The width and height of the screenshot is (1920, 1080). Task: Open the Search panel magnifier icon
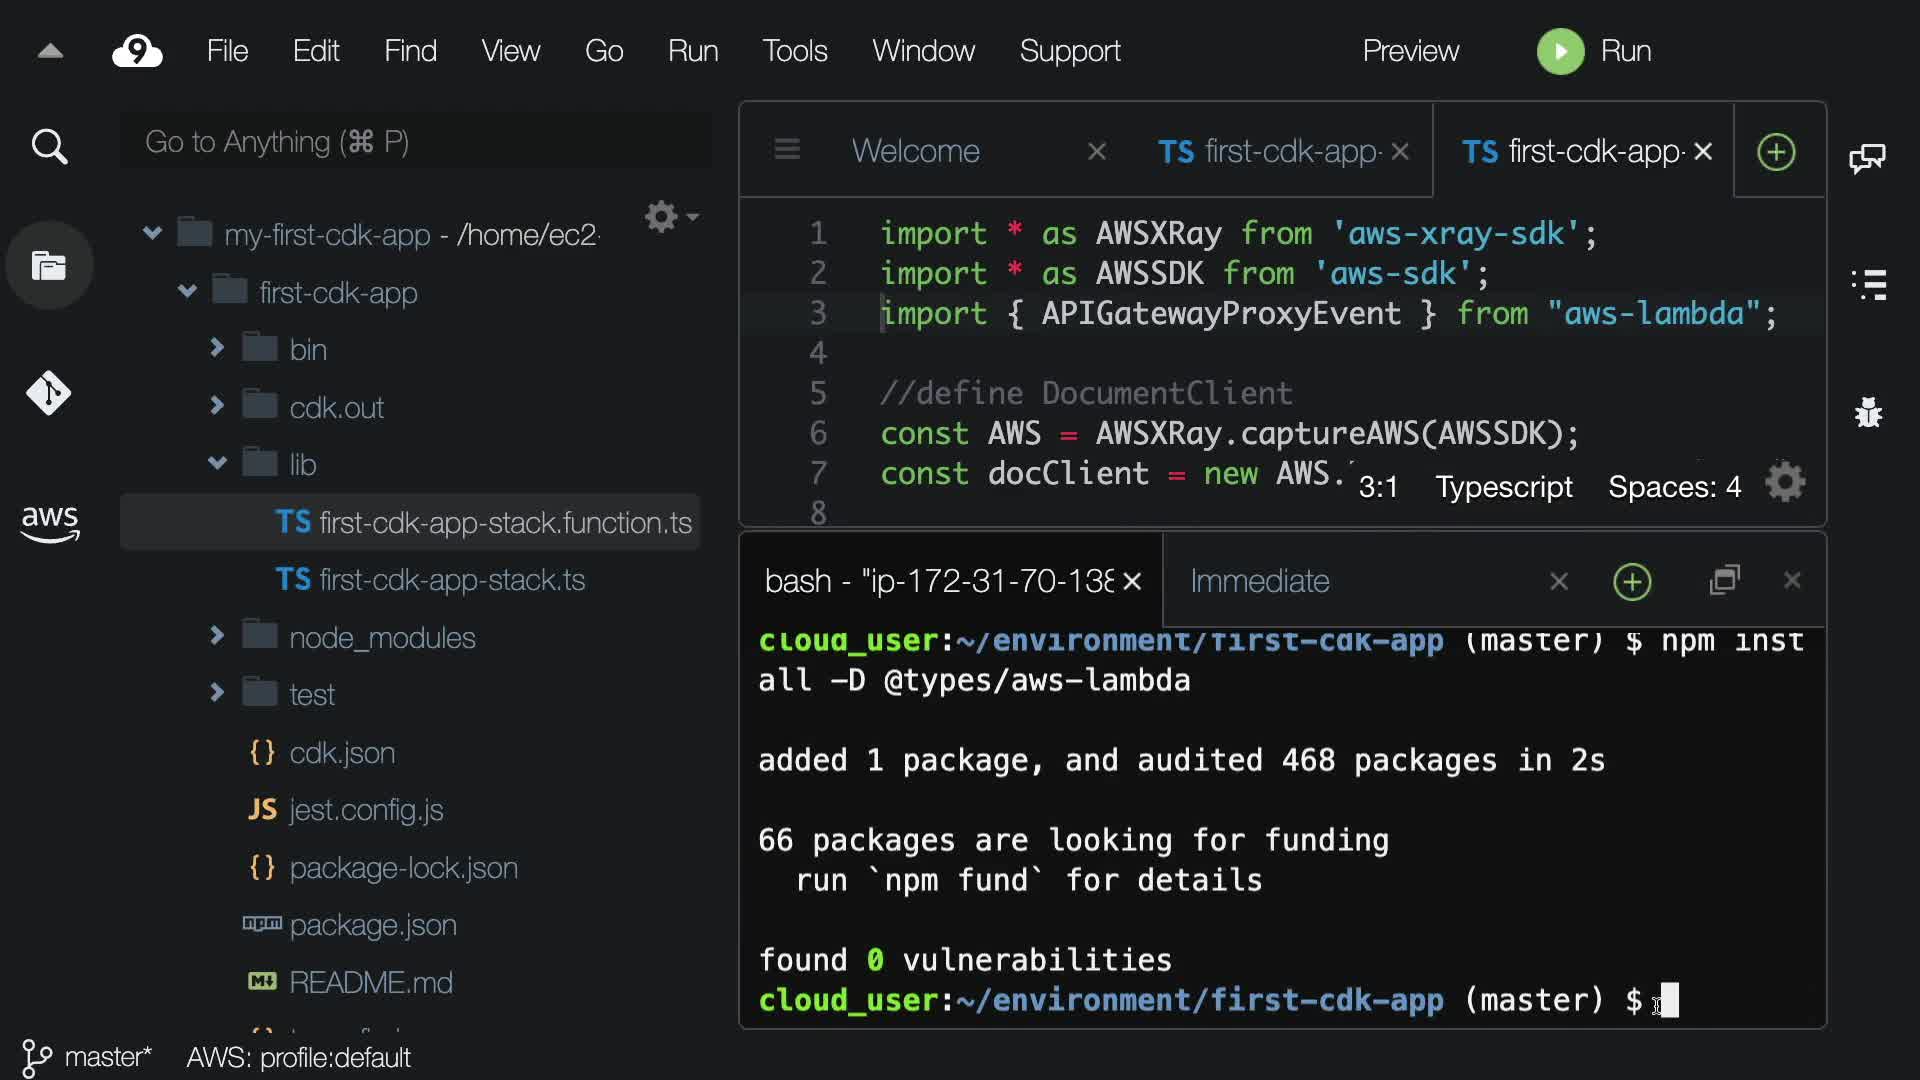(x=49, y=147)
